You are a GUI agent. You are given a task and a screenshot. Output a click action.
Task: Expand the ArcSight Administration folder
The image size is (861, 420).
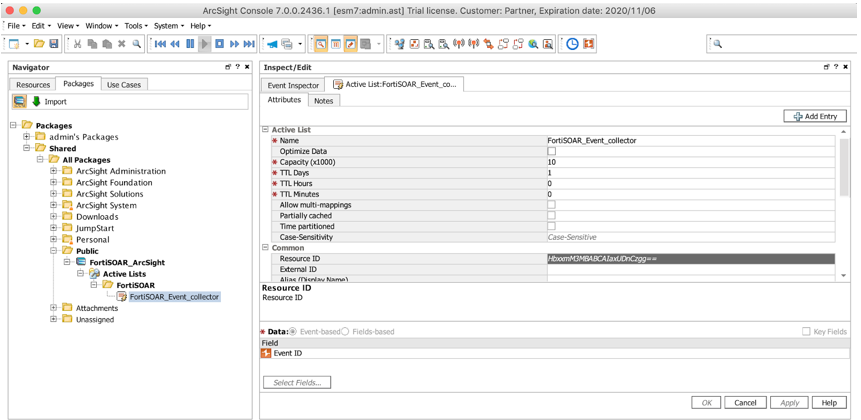(54, 171)
